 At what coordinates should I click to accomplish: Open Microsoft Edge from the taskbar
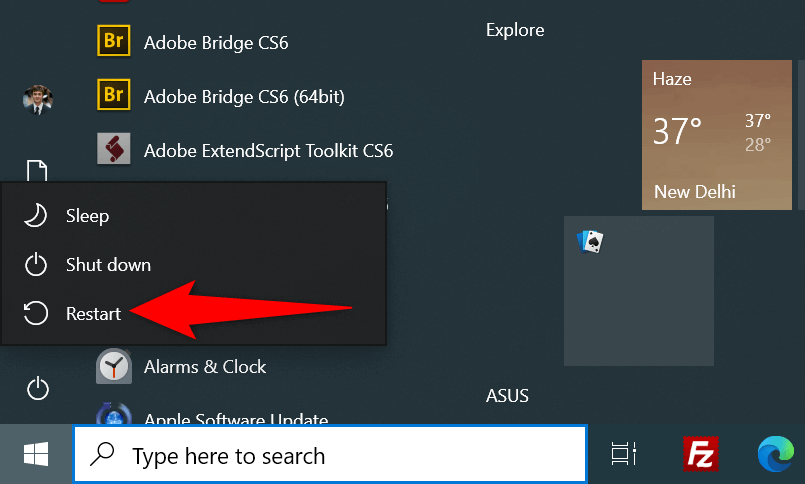pyautogui.click(x=772, y=456)
